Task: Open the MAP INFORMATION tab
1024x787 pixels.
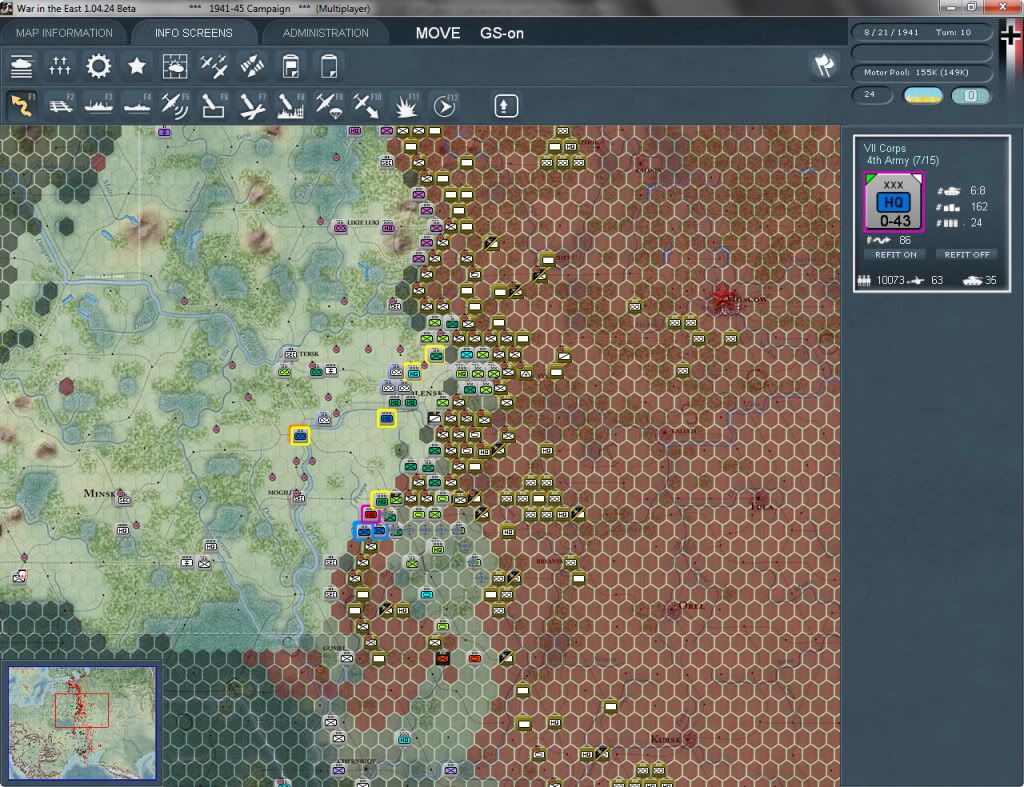Action: click(64, 33)
